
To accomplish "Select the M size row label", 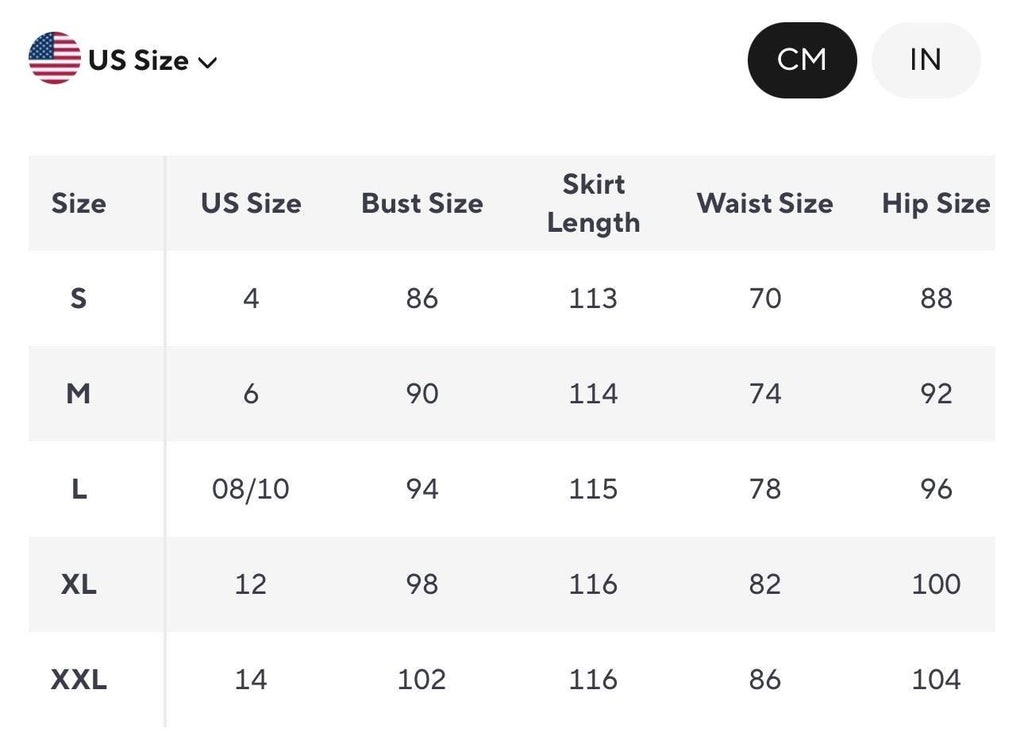I will point(78,394).
